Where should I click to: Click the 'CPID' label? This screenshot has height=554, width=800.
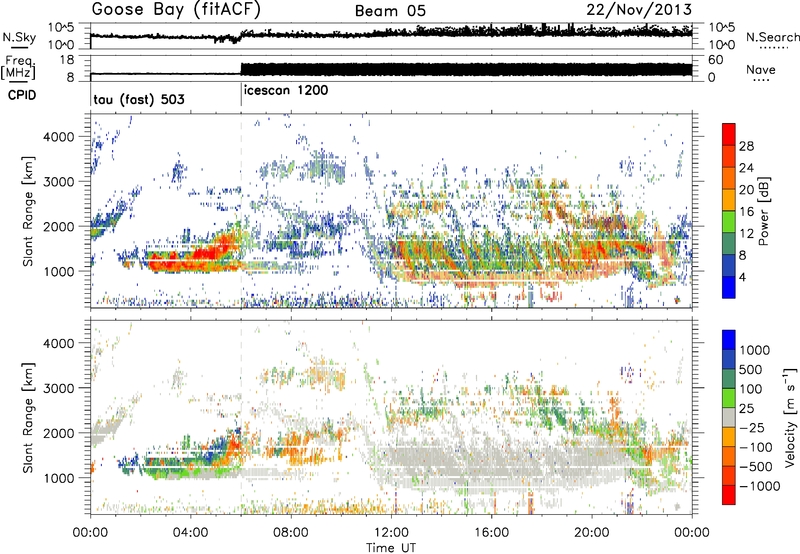[x=22, y=95]
